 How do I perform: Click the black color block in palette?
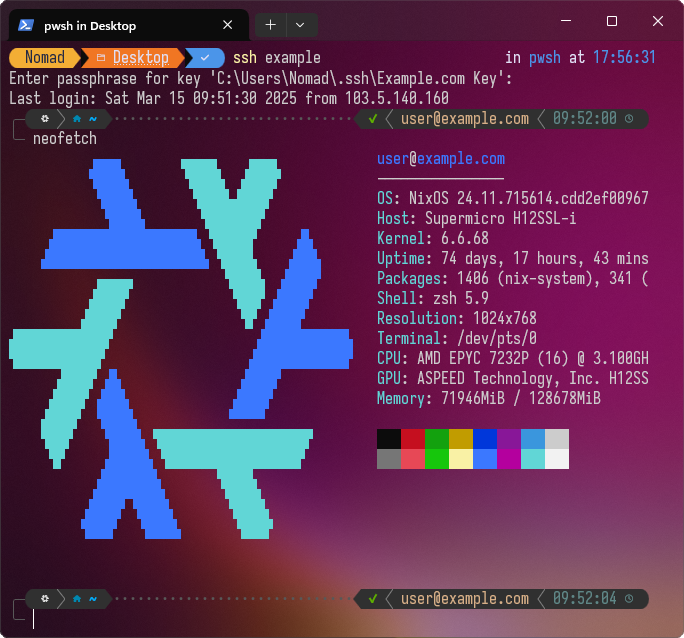point(389,439)
